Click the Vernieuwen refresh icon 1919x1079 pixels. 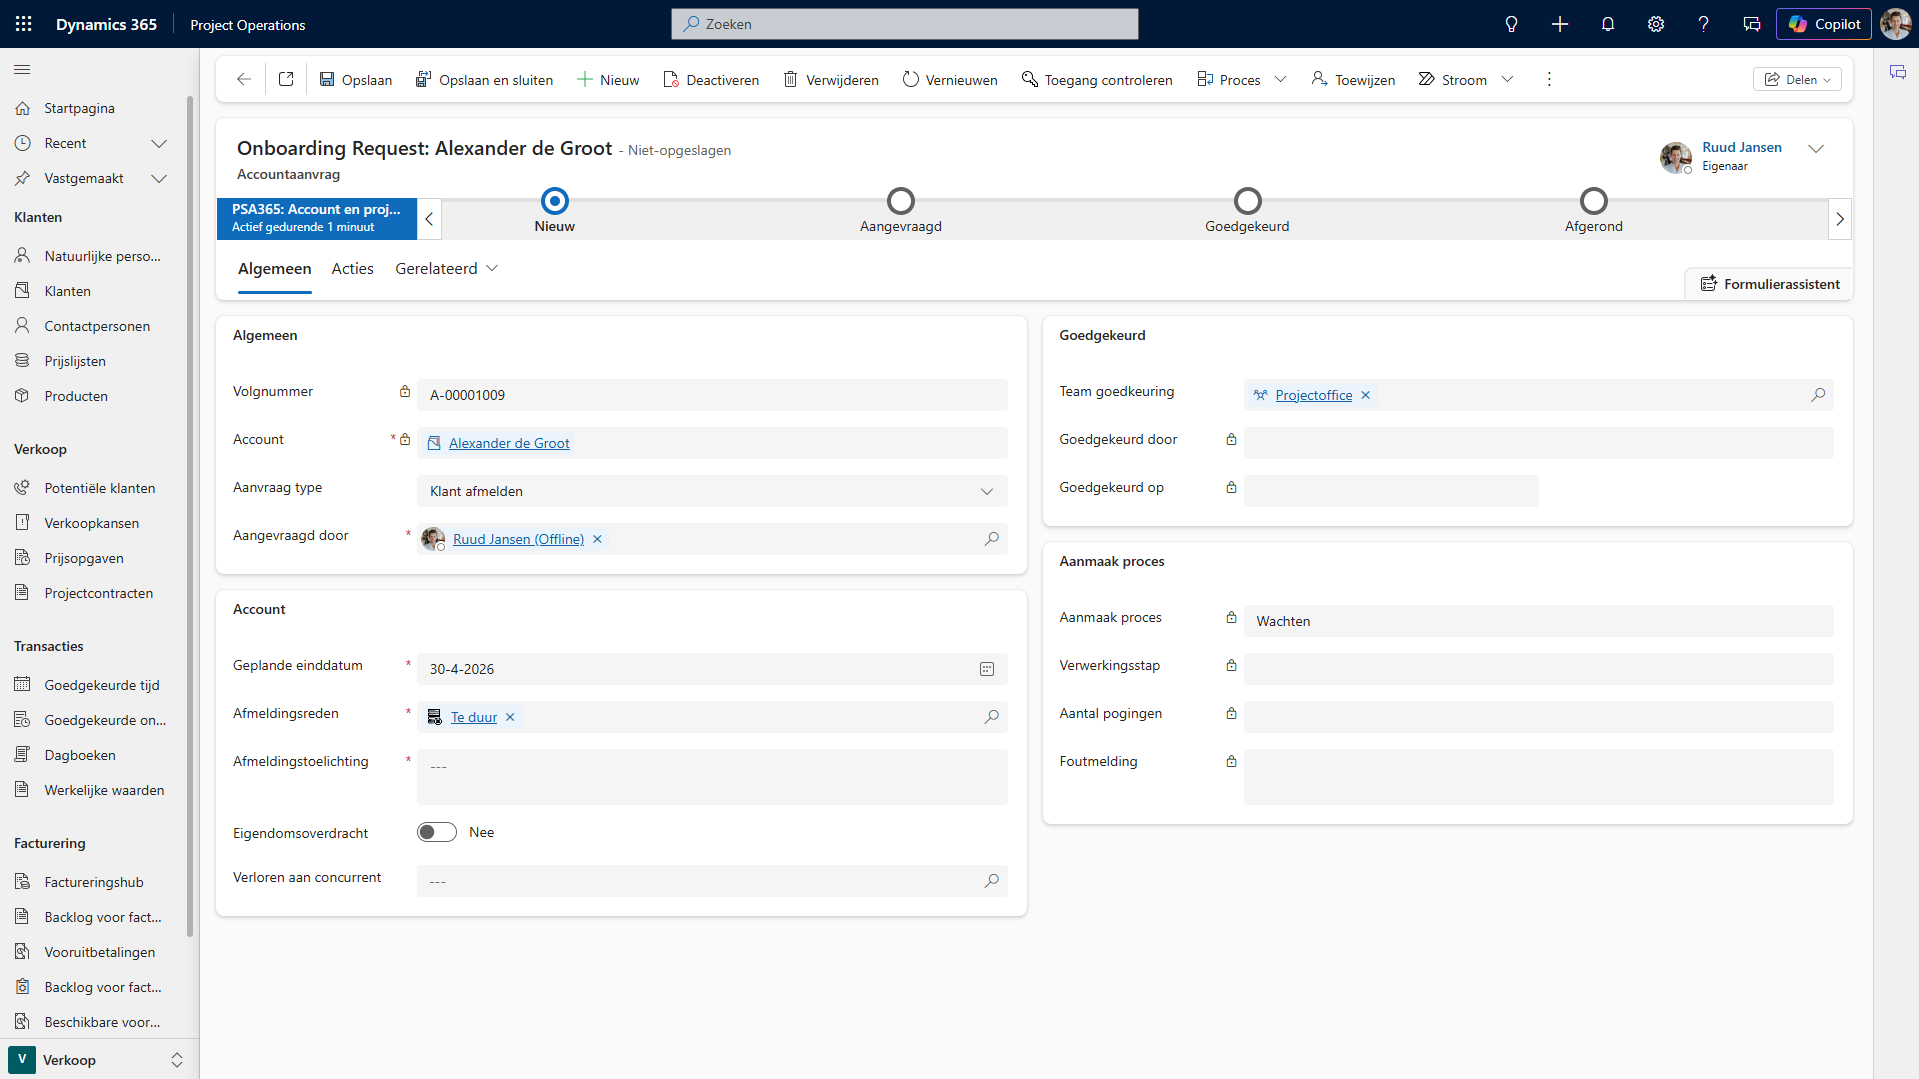[910, 79]
